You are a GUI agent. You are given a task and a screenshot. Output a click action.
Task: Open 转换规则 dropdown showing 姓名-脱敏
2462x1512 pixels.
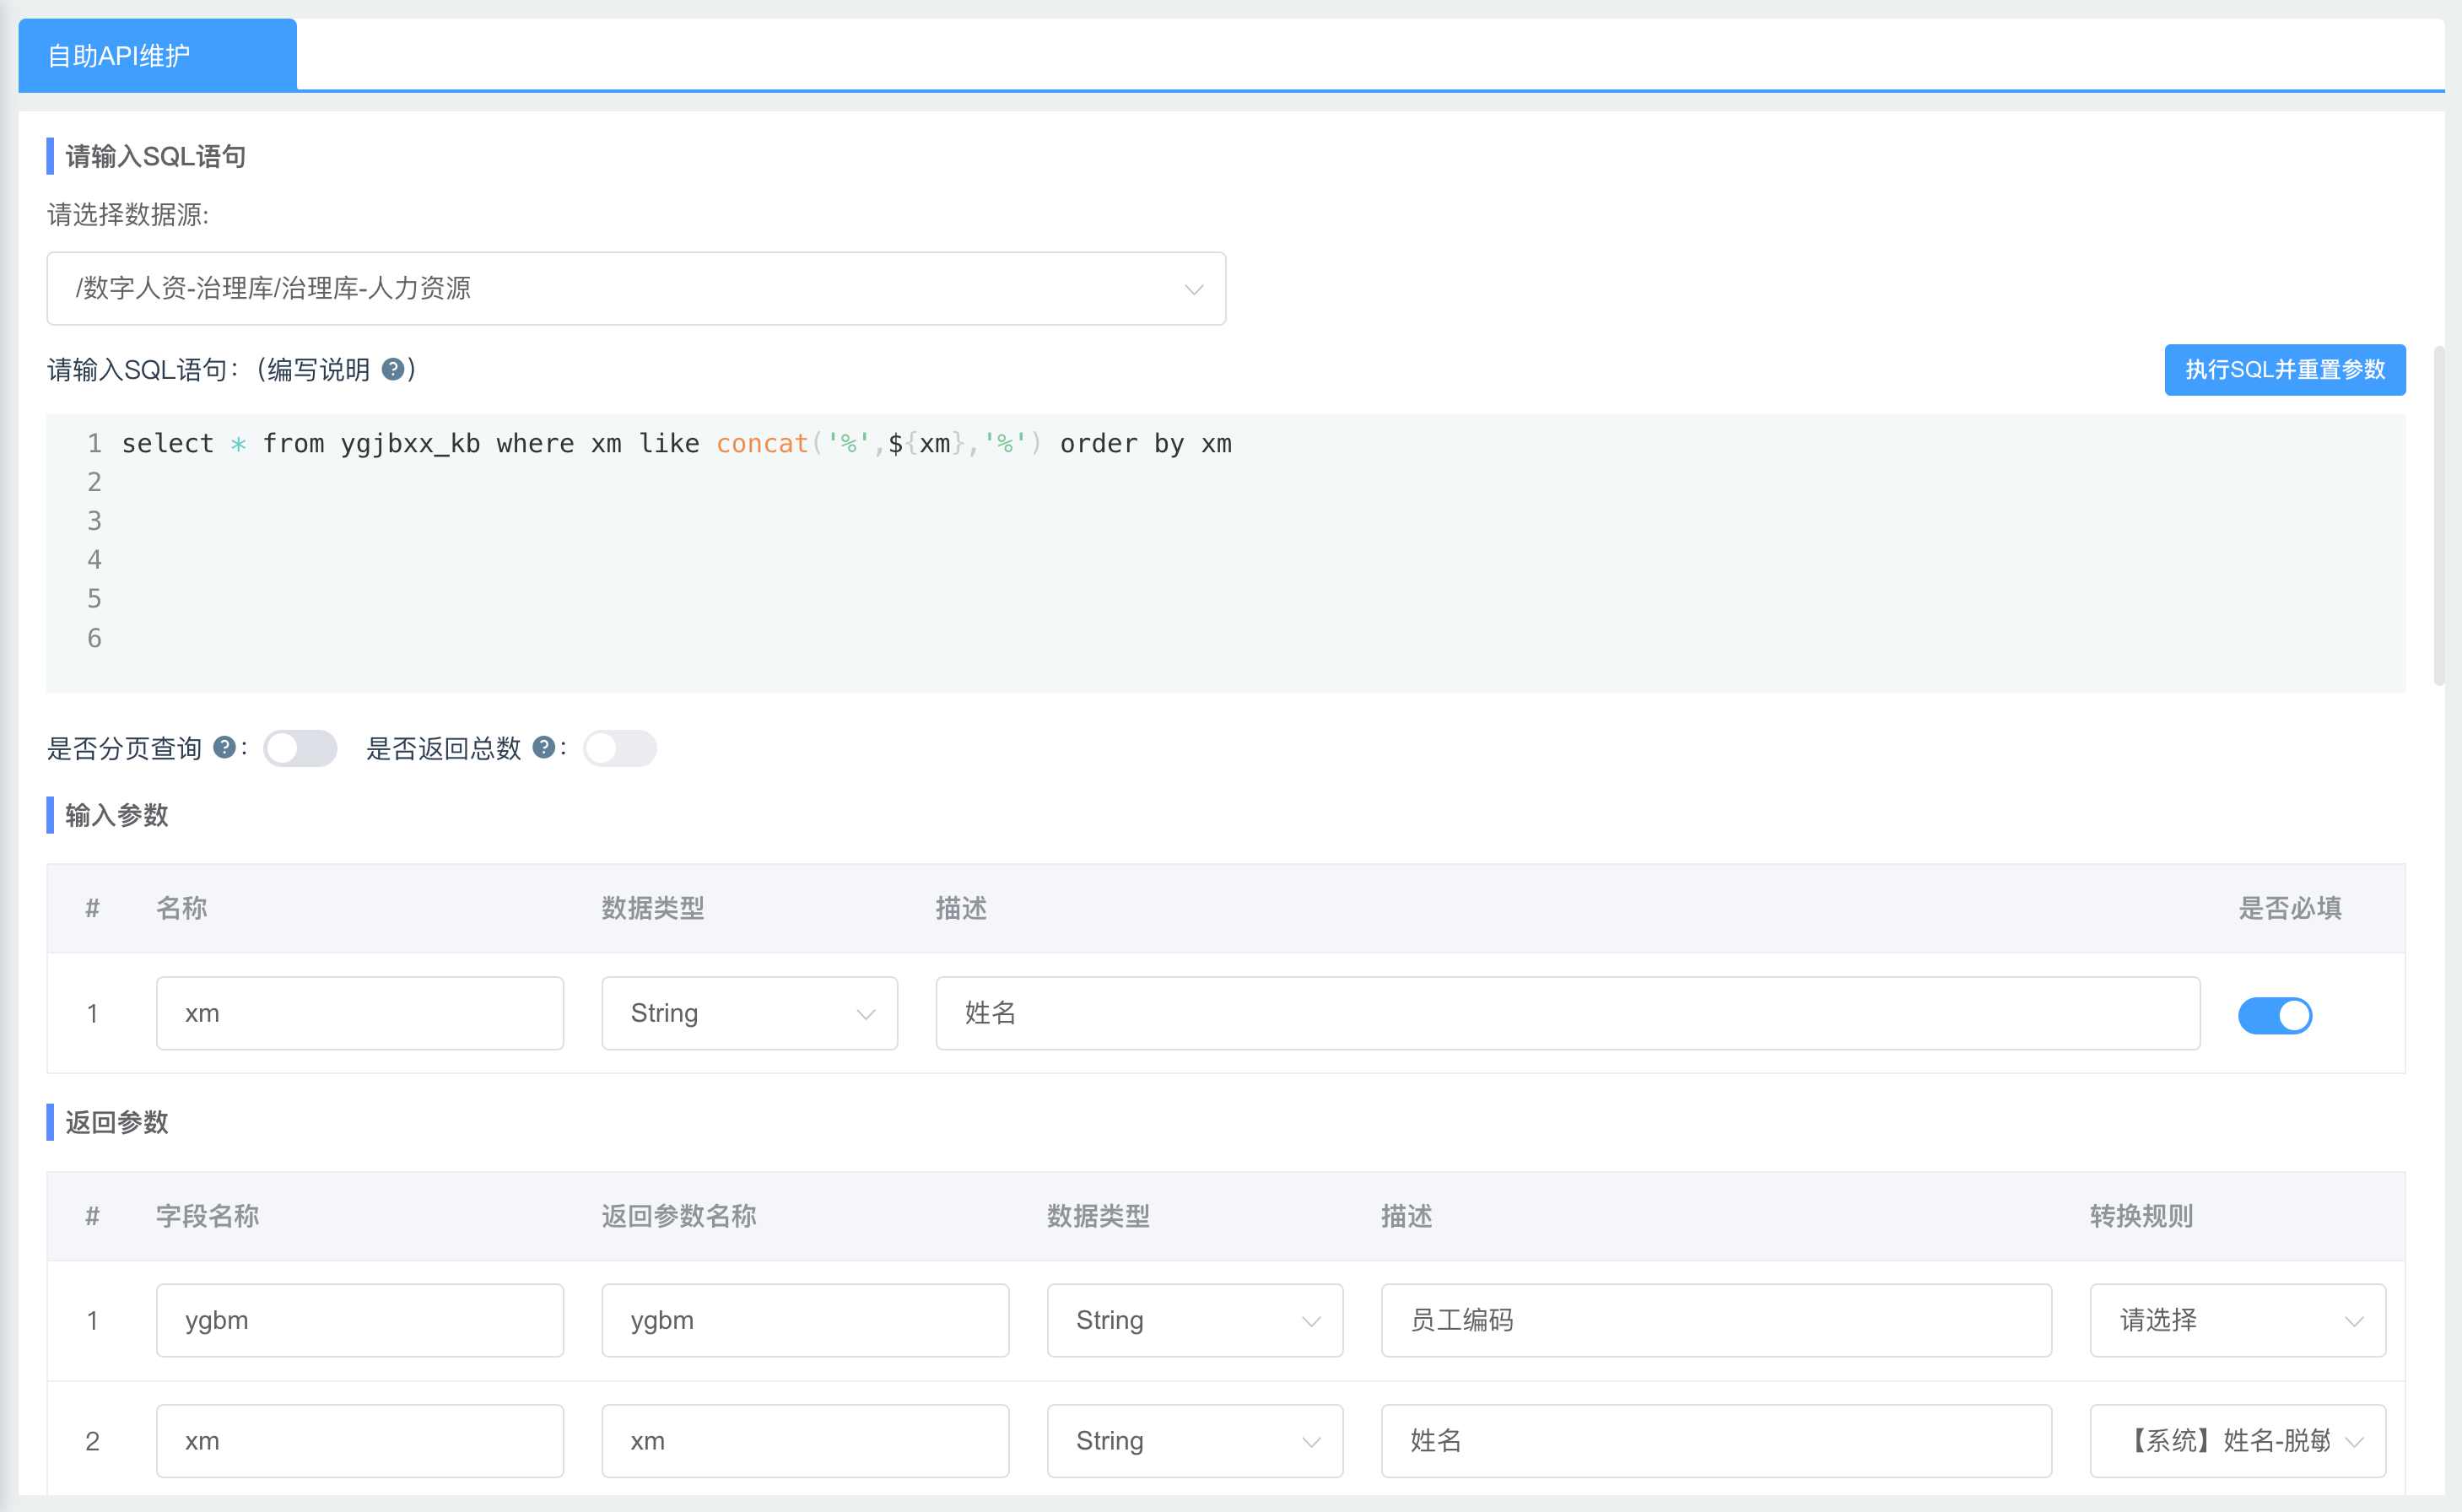click(2238, 1441)
